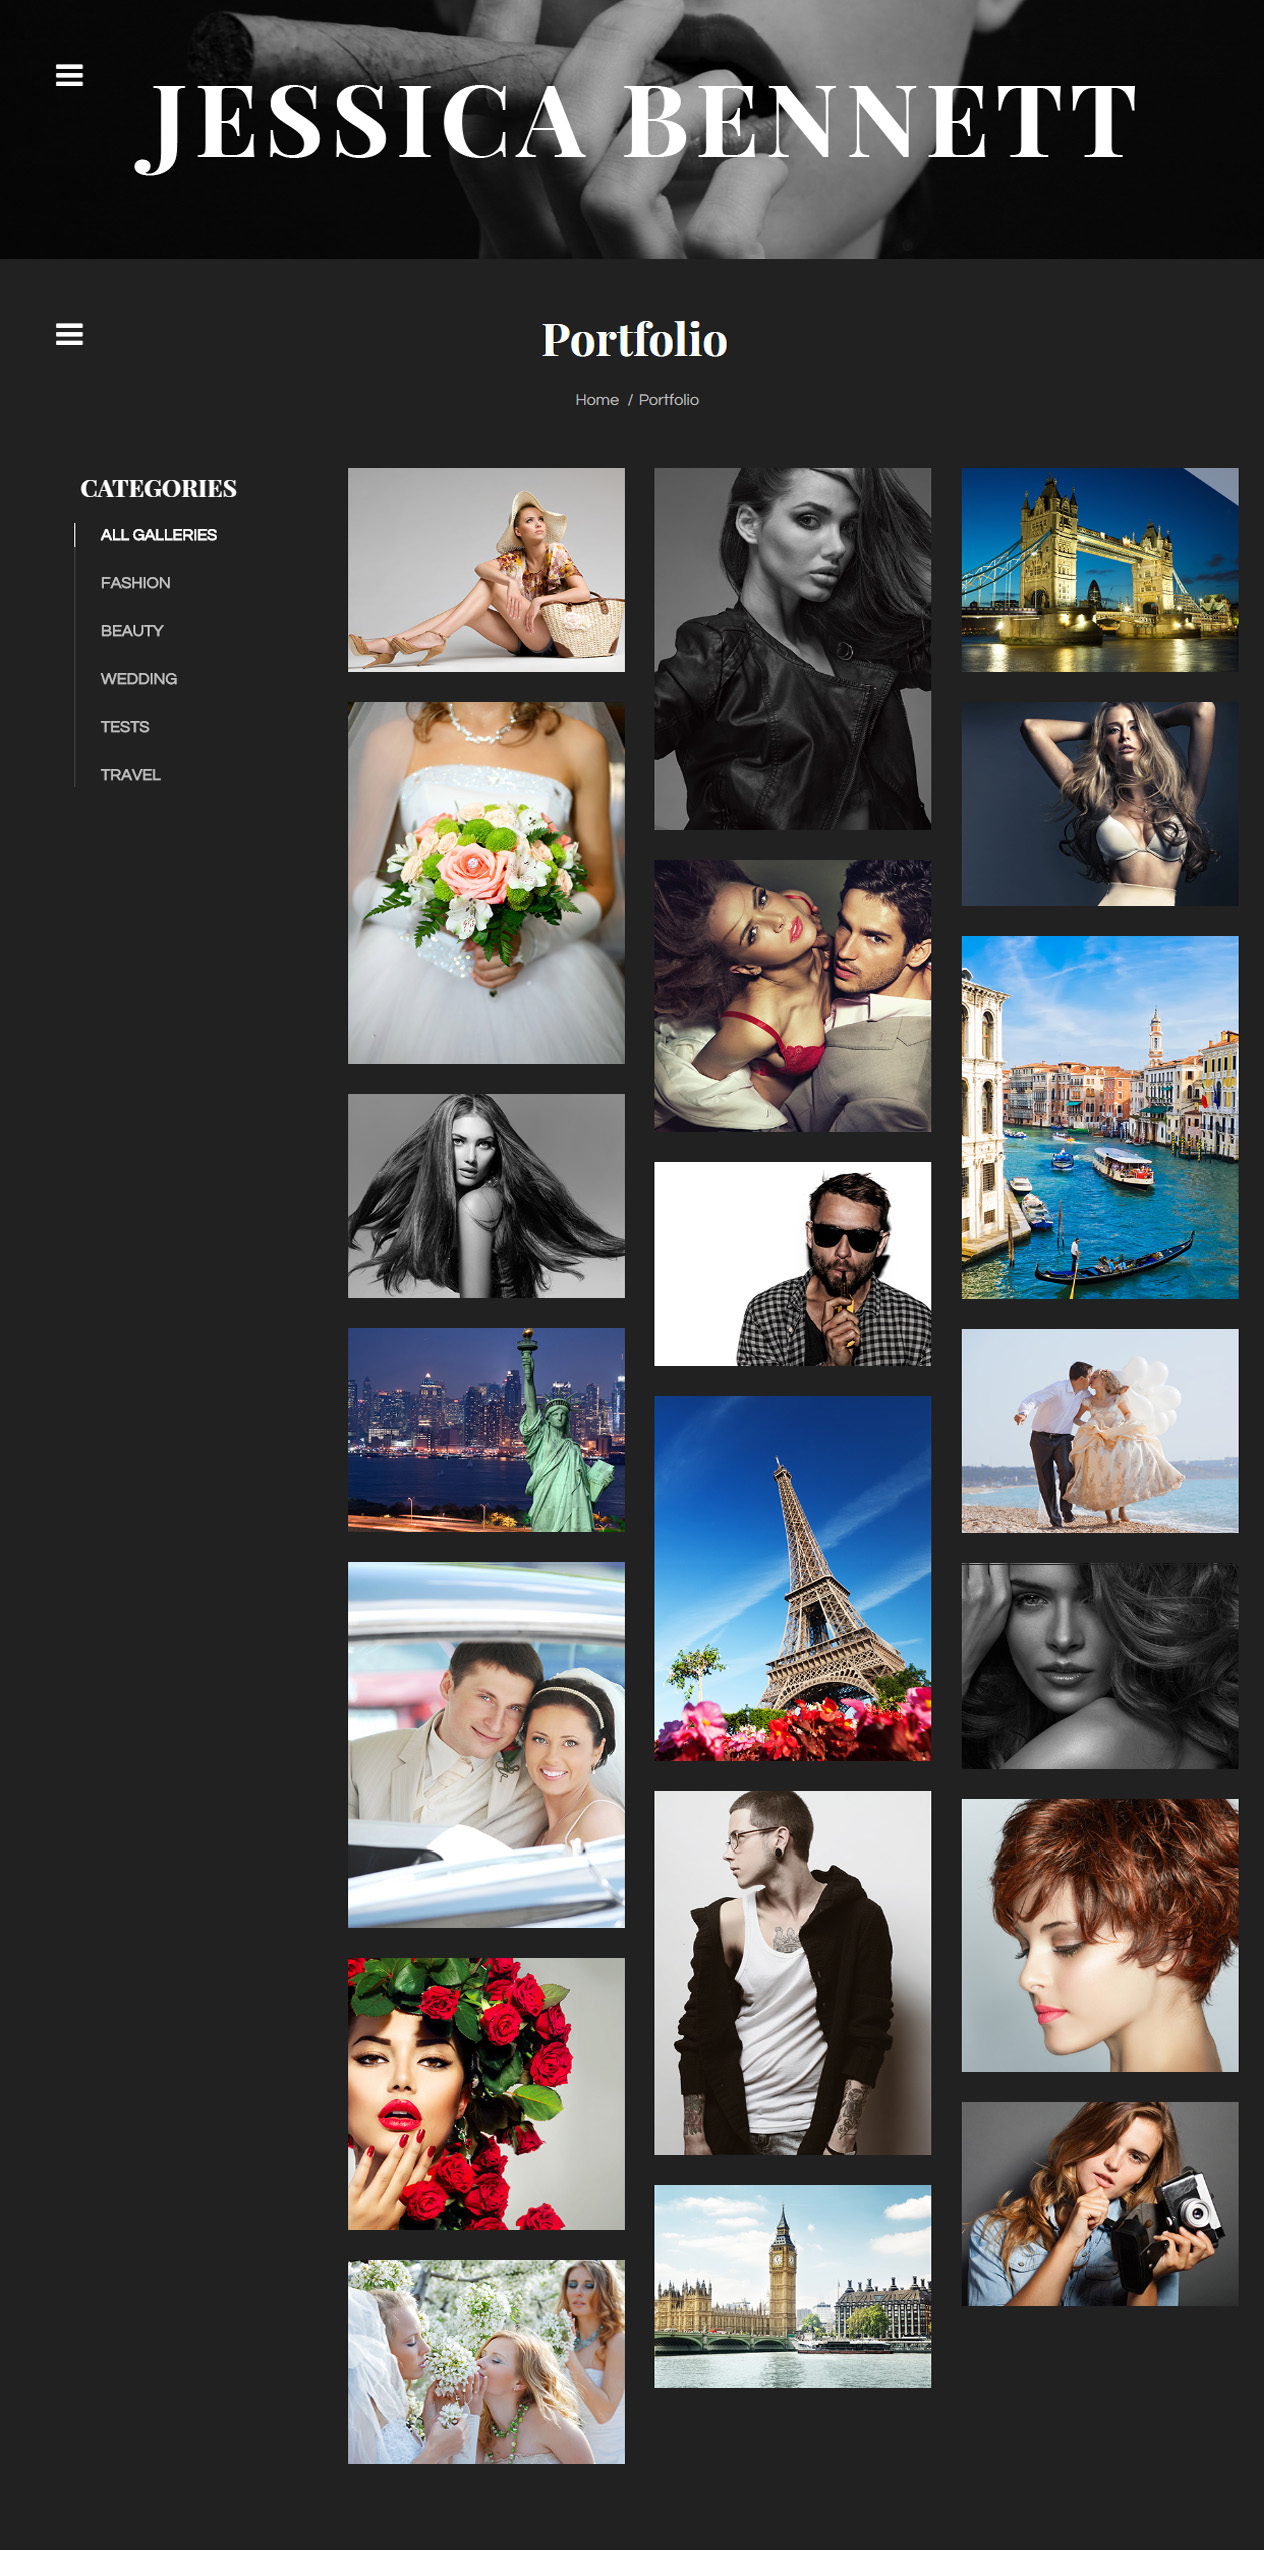
Task: Open the Statue of Liberty photo
Action: click(x=486, y=1430)
